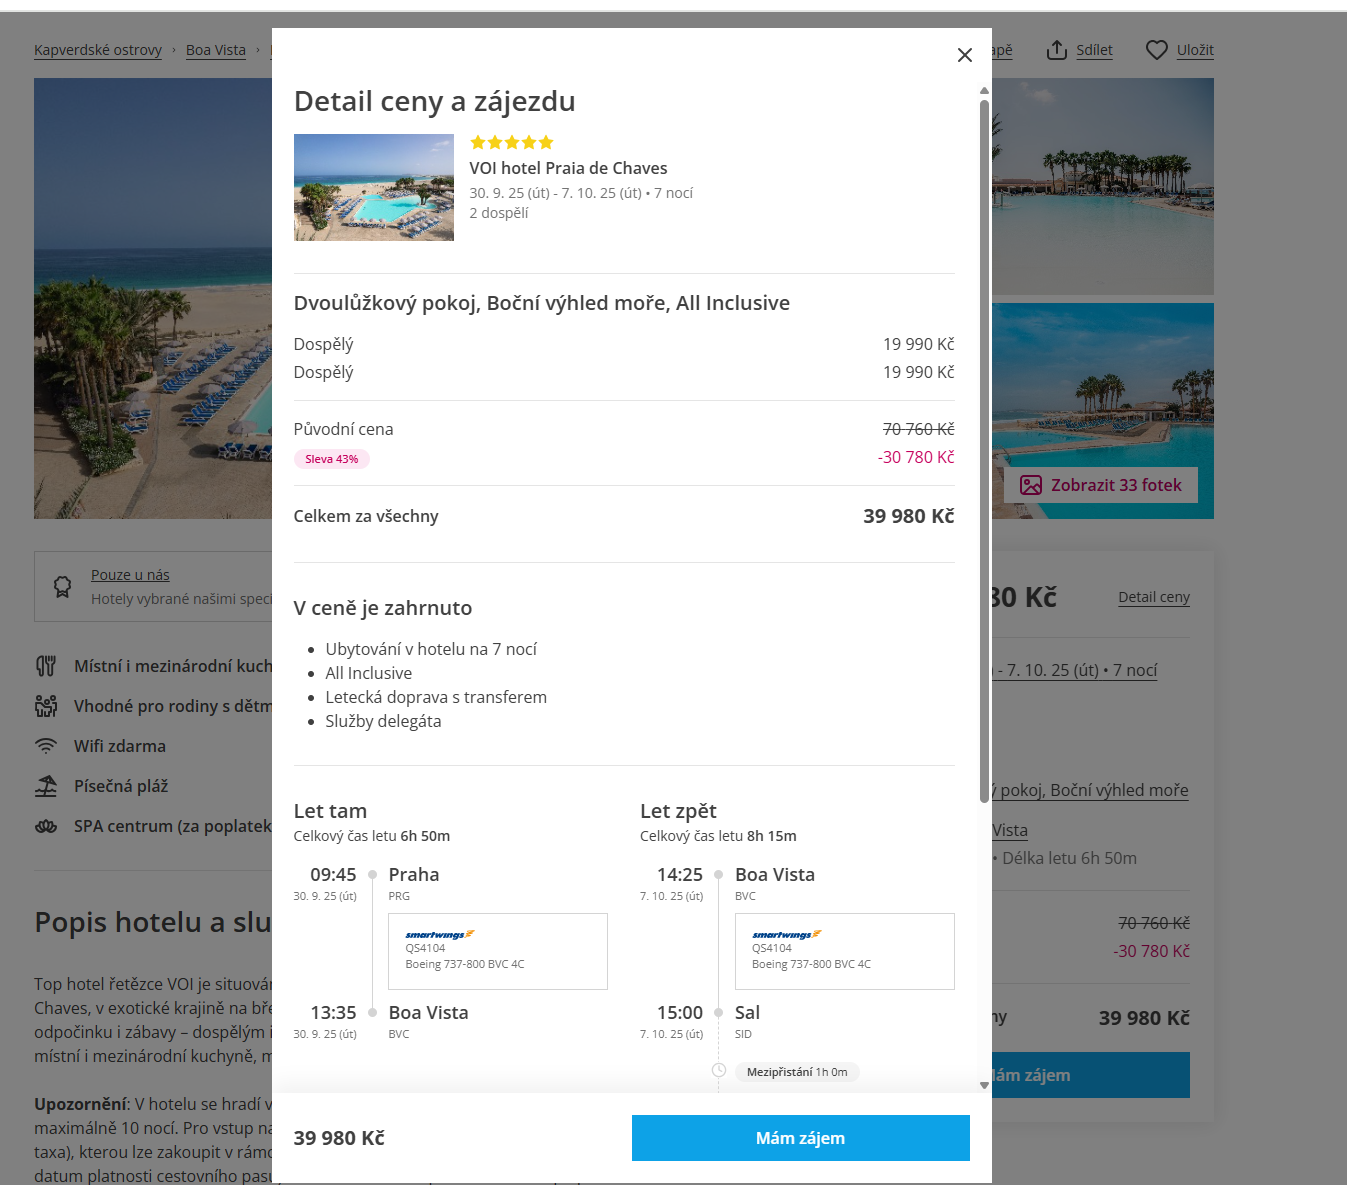The width and height of the screenshot is (1347, 1185).
Task: Click the heart save icon
Action: coord(1156,50)
